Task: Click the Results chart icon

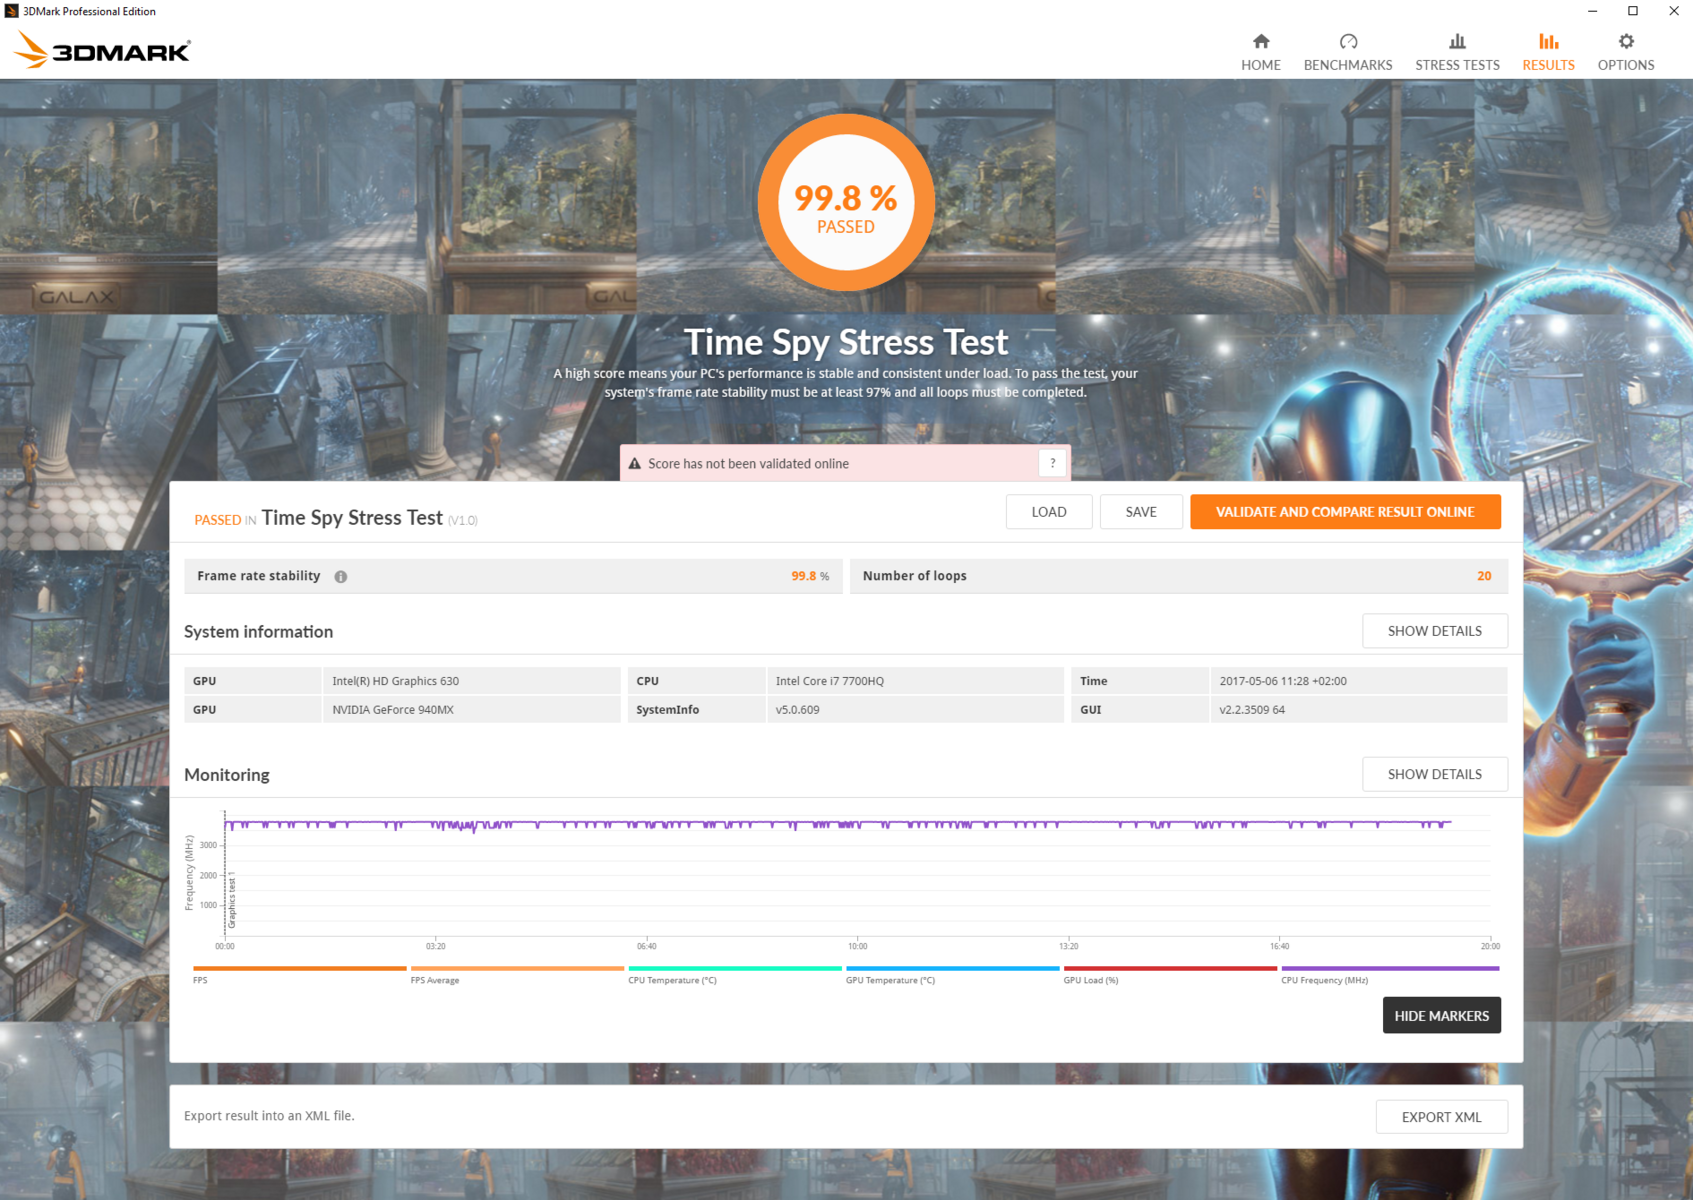Action: click(x=1548, y=41)
